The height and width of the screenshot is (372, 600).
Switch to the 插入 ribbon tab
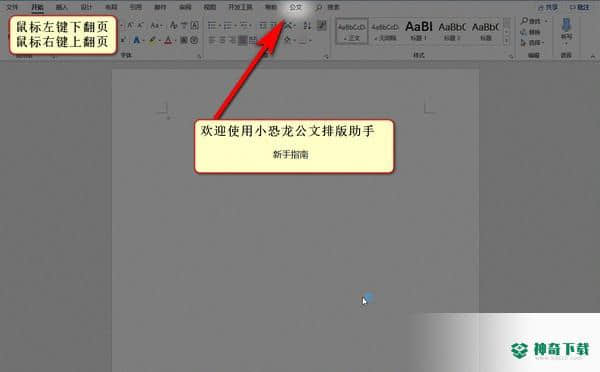tap(61, 7)
